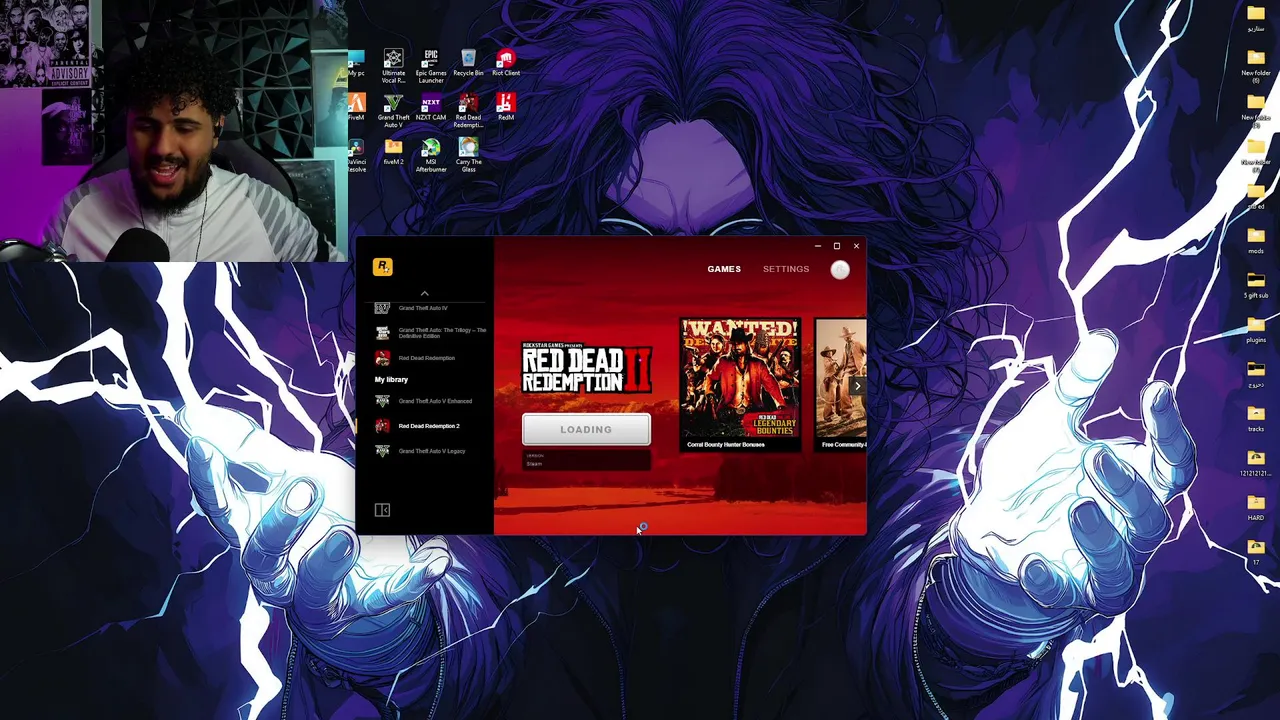The width and height of the screenshot is (1280, 720).
Task: Open the mods folder on desktop
Action: (x=1256, y=241)
